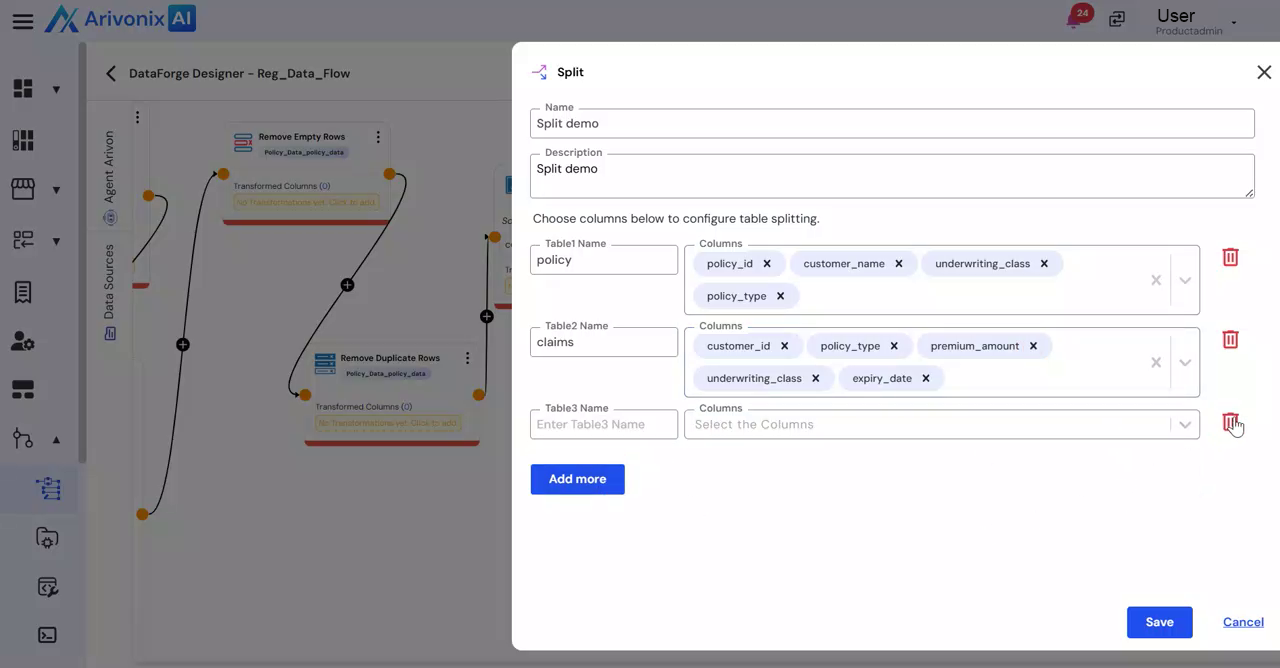The height and width of the screenshot is (668, 1280).
Task: Remove the premium_amount column chip from claims
Action: point(1033,346)
